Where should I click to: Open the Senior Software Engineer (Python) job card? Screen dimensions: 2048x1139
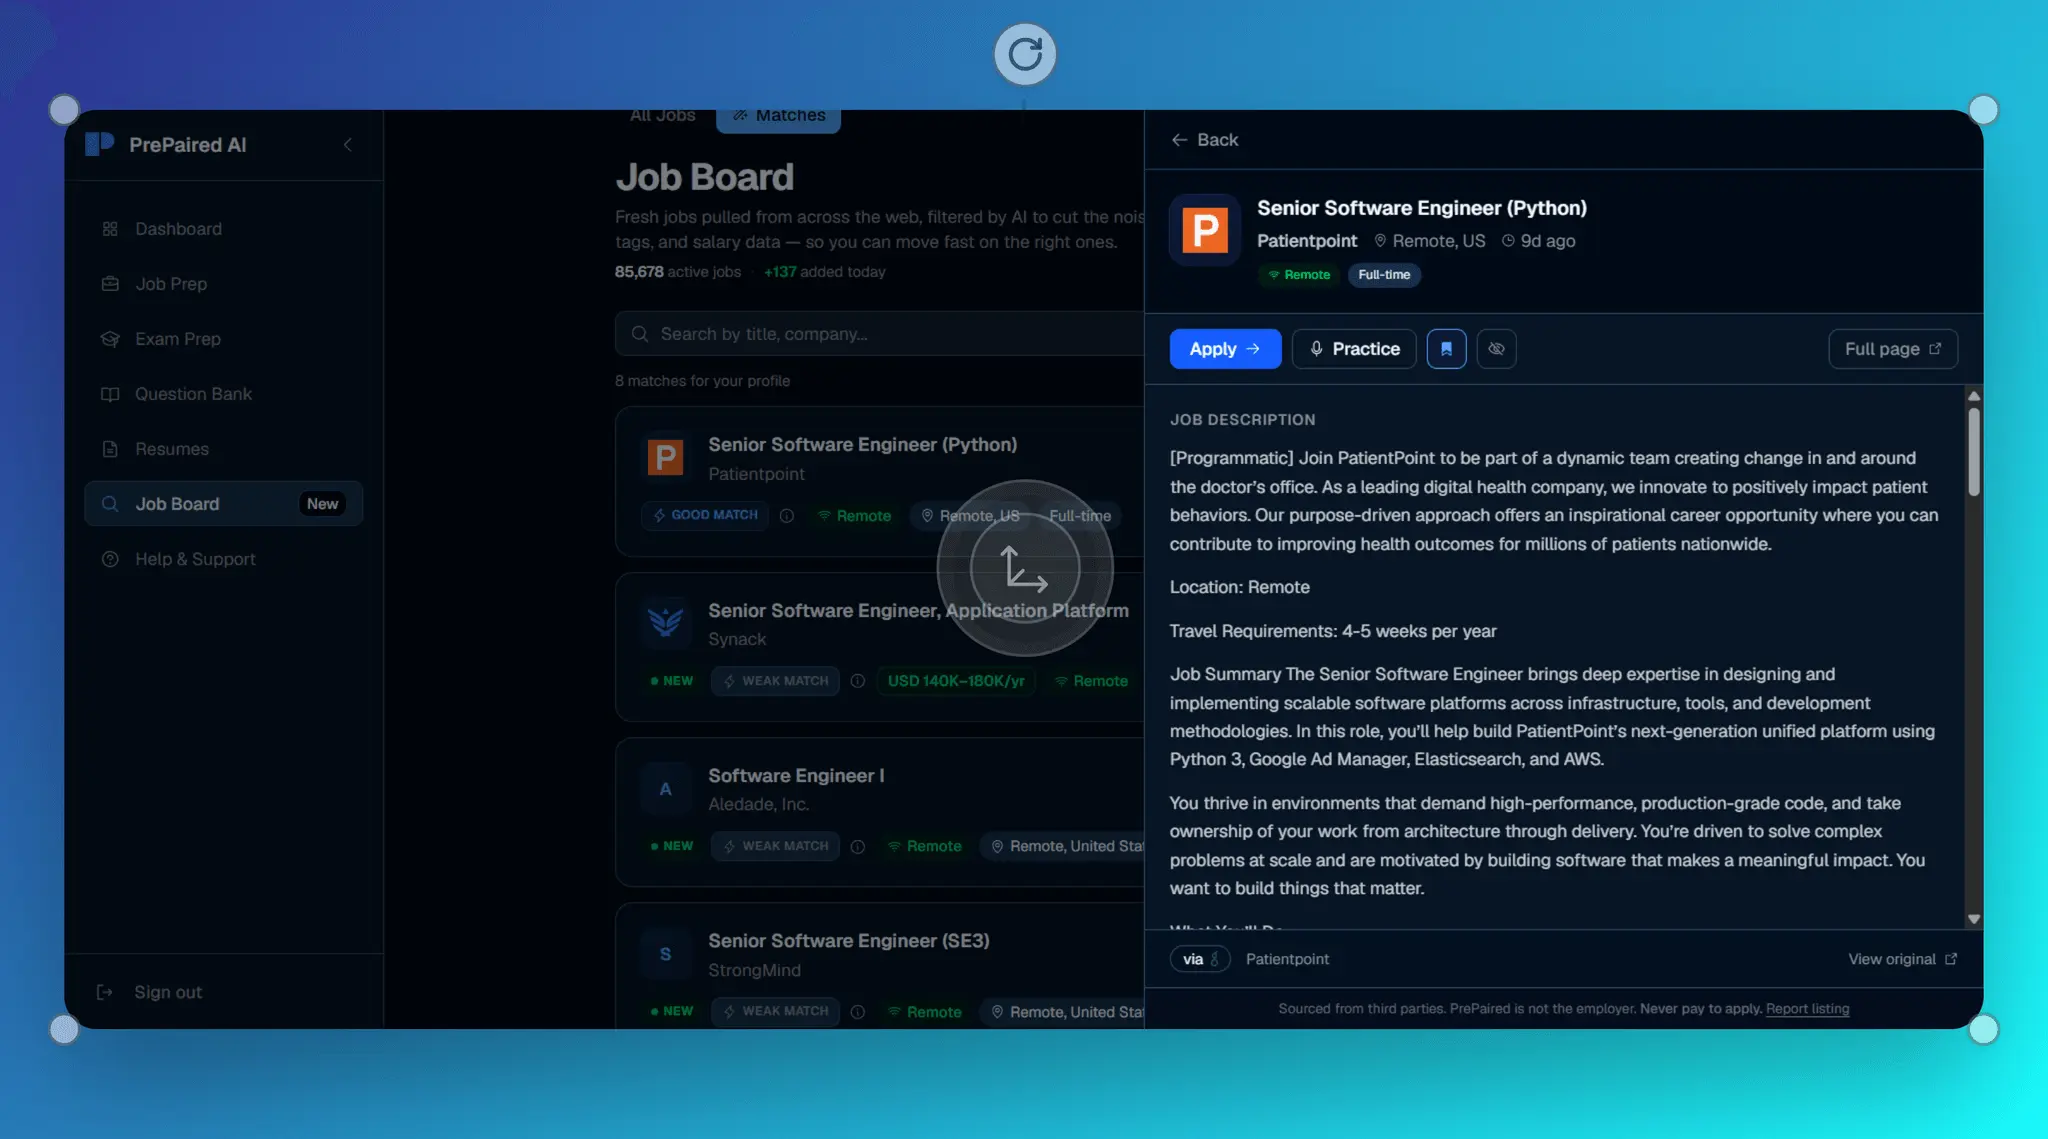[x=880, y=481]
